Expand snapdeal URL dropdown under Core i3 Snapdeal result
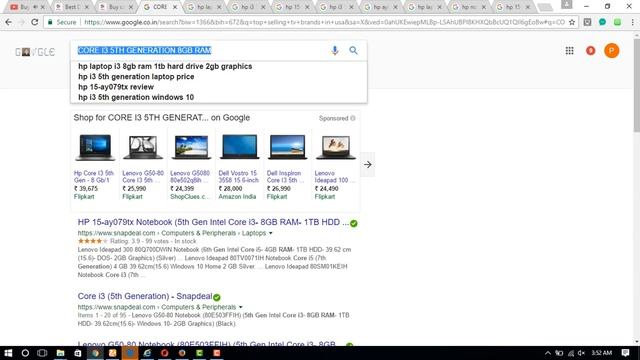This screenshot has width=640, height=360. (x=241, y=307)
